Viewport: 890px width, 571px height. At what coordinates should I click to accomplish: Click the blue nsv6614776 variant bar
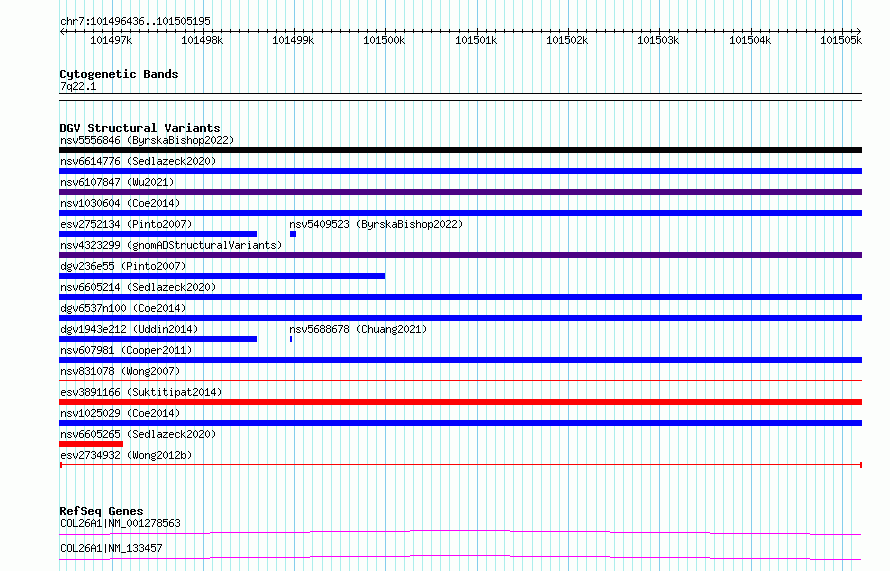[x=460, y=171]
